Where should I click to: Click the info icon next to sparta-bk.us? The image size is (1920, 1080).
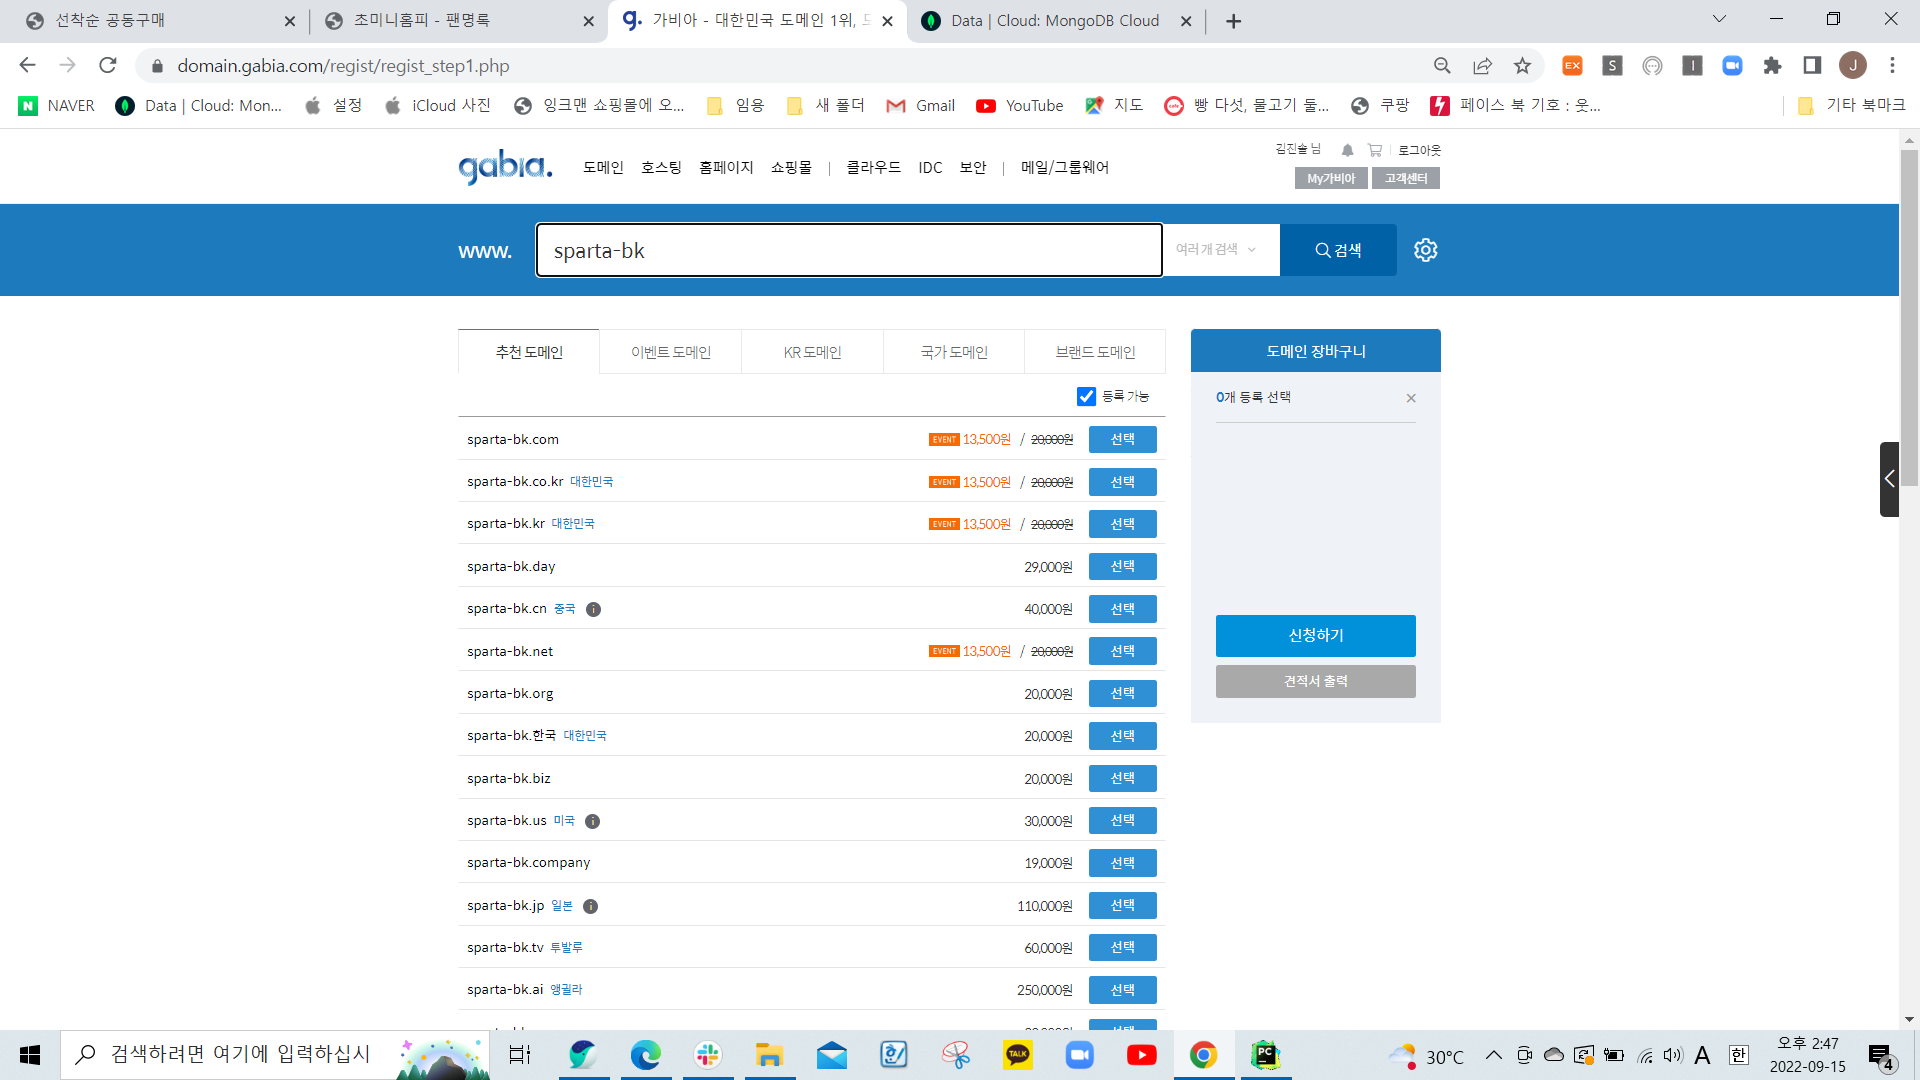(x=592, y=821)
